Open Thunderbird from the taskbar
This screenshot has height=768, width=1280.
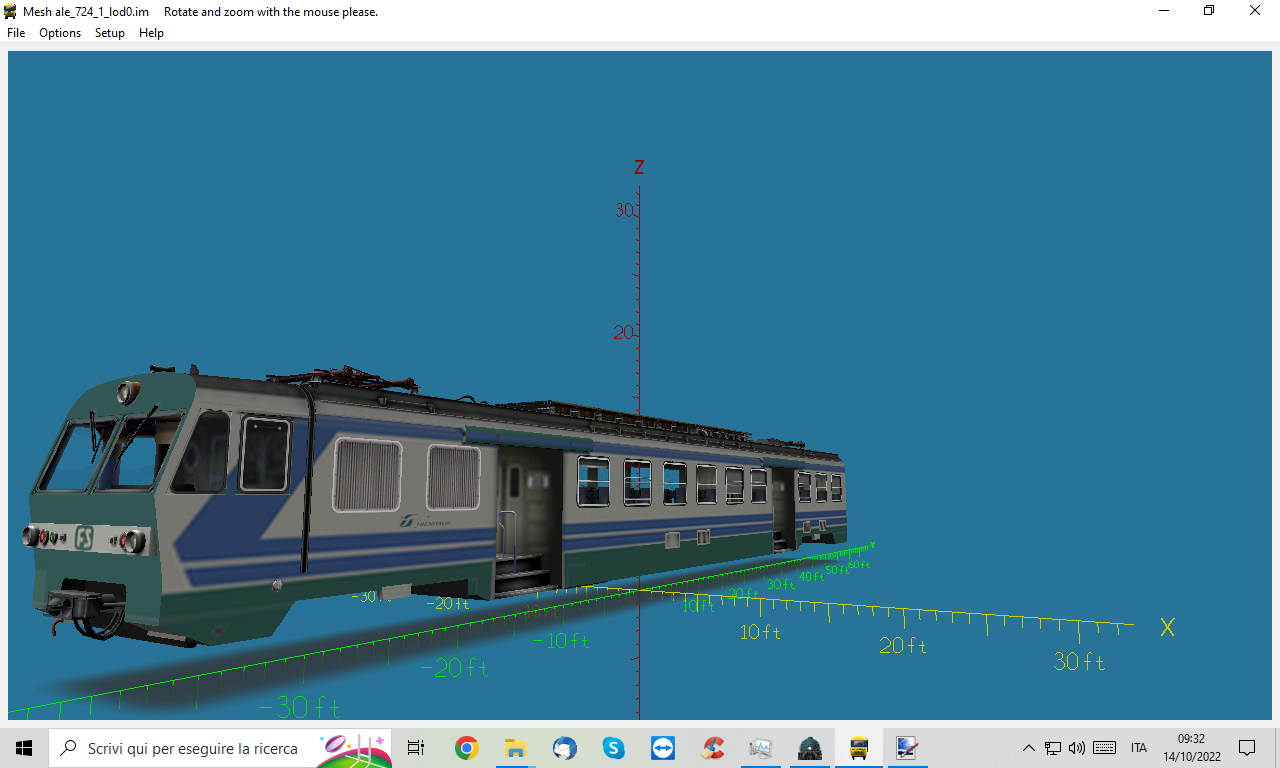click(564, 748)
